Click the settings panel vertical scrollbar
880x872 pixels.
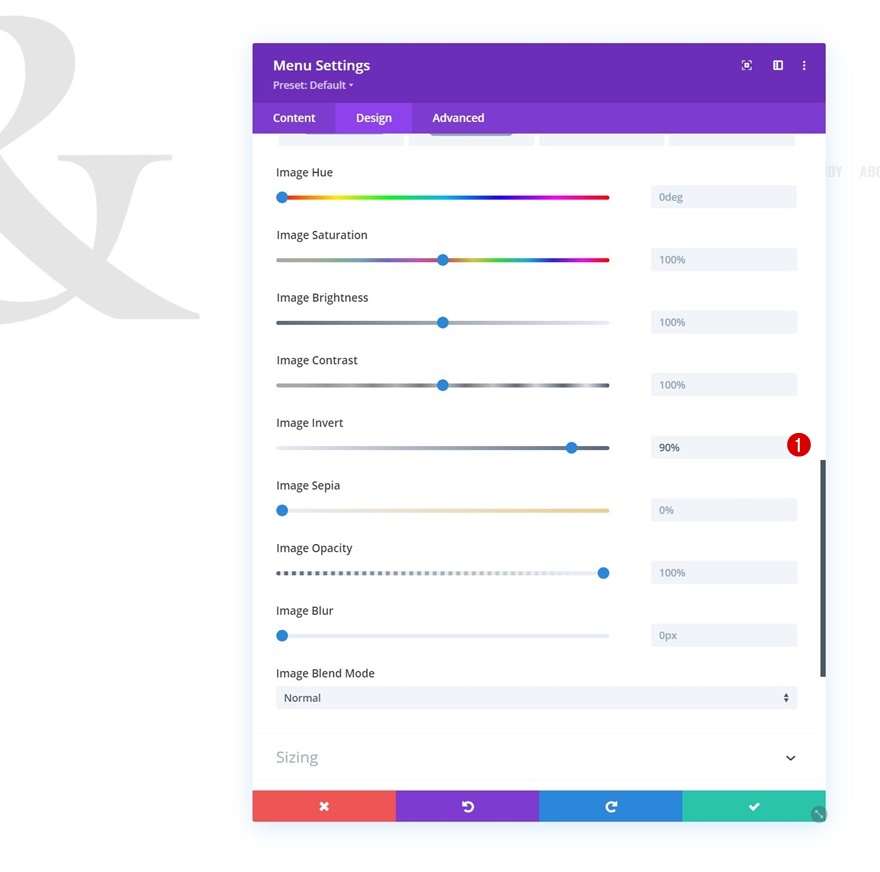(x=823, y=568)
